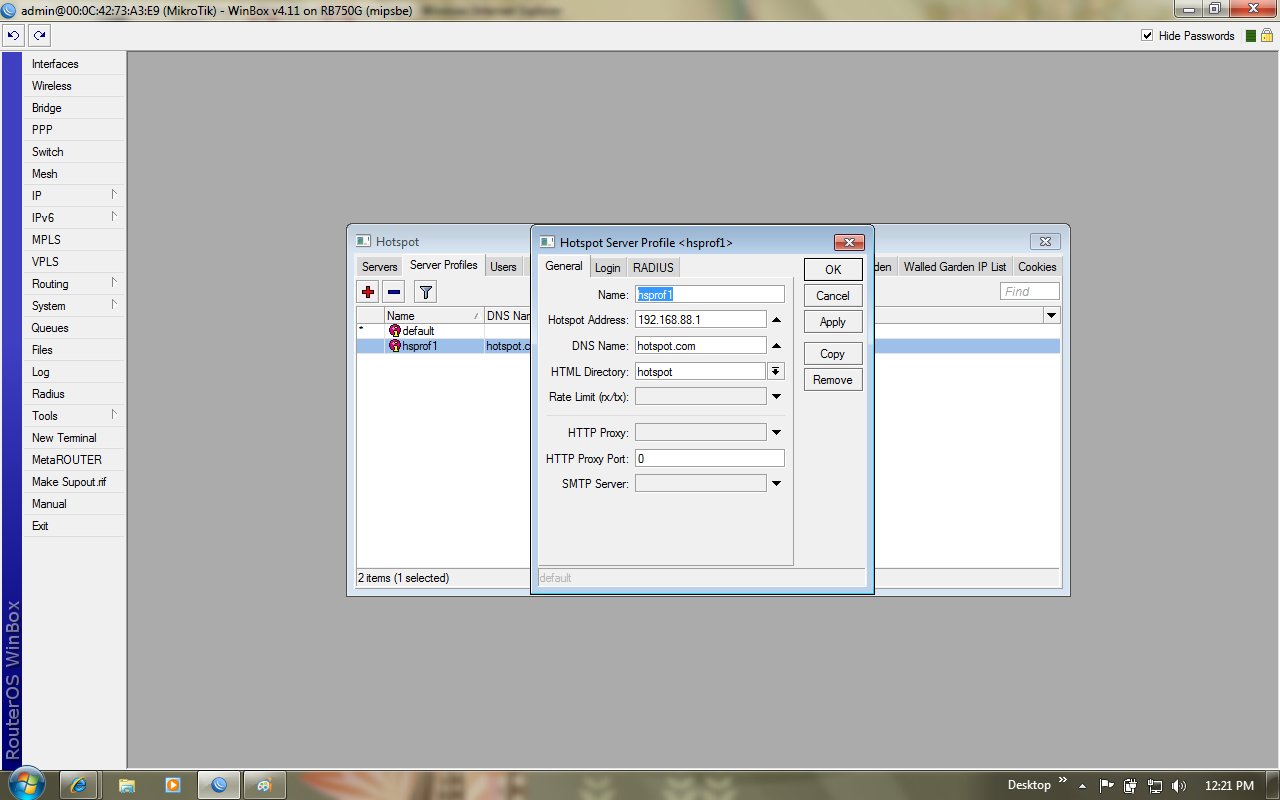
Task: Click the Remove button
Action: (x=833, y=380)
